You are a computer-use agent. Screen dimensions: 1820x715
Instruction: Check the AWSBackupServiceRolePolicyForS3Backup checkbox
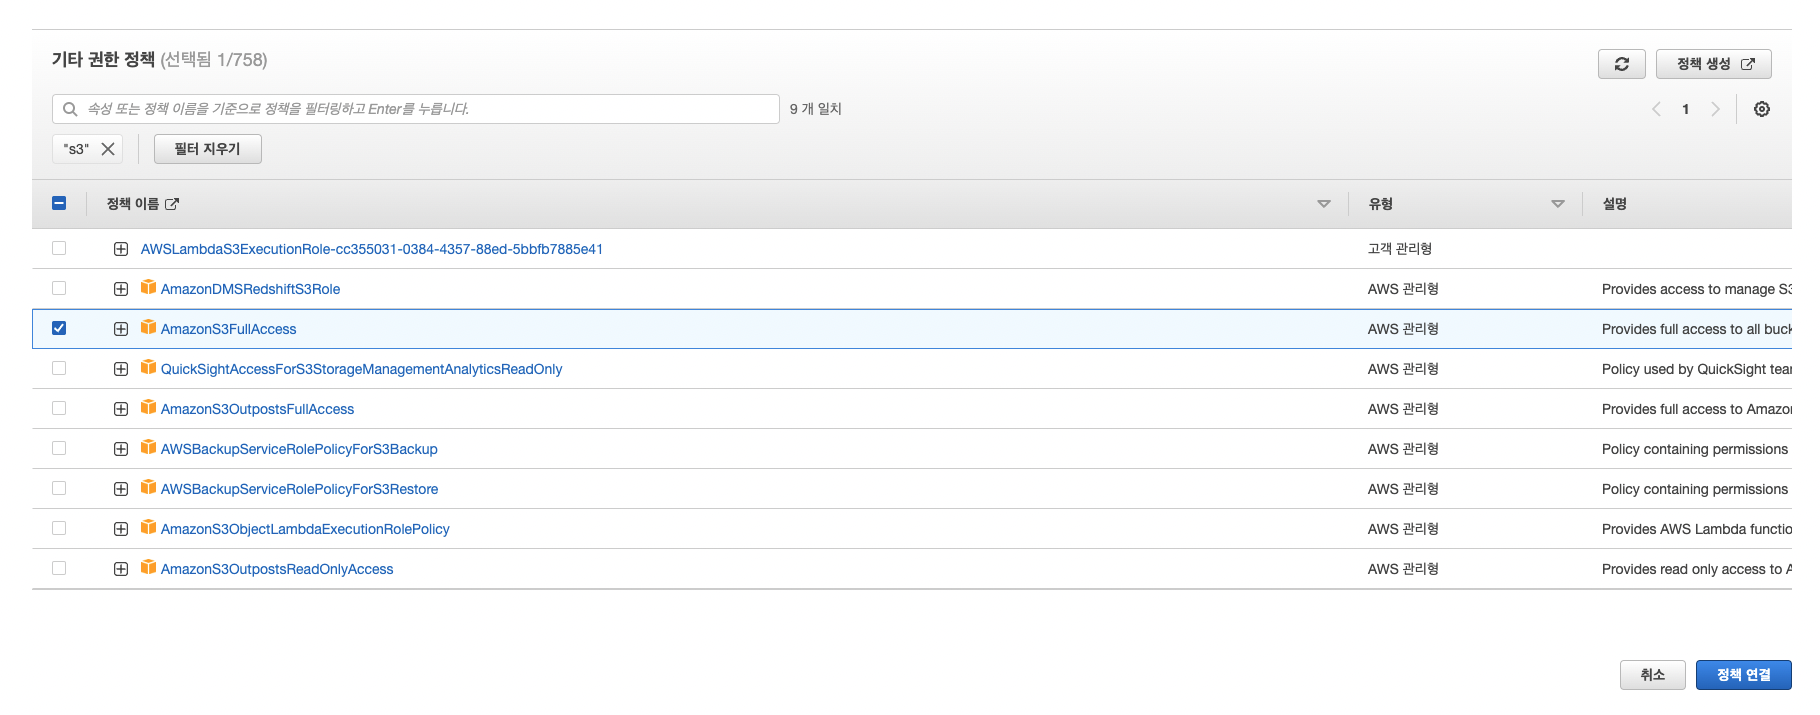pyautogui.click(x=59, y=448)
